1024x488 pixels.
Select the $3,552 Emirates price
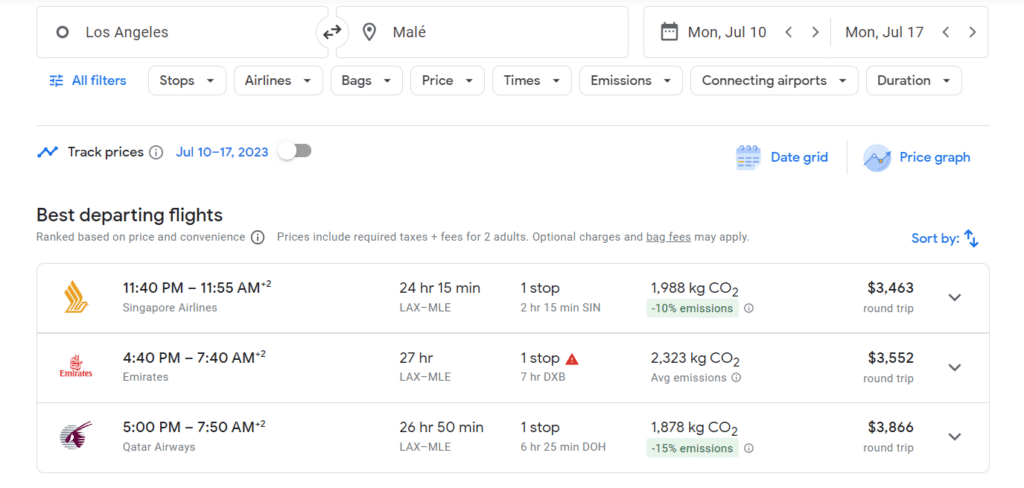(x=890, y=358)
